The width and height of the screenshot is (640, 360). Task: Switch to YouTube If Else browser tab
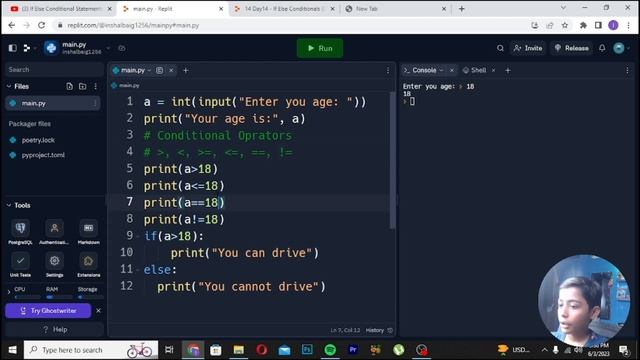61,9
